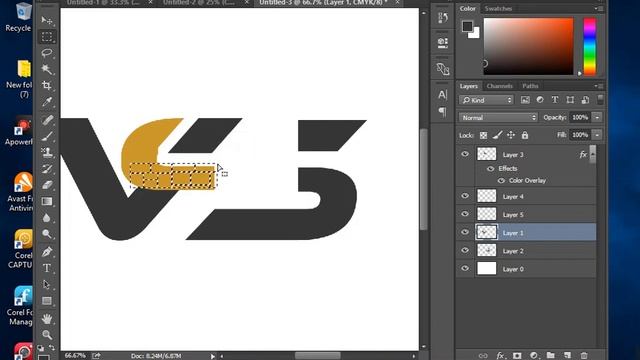Viewport: 640px width, 360px height.
Task: Click the add layer style fx button
Action: [500, 356]
